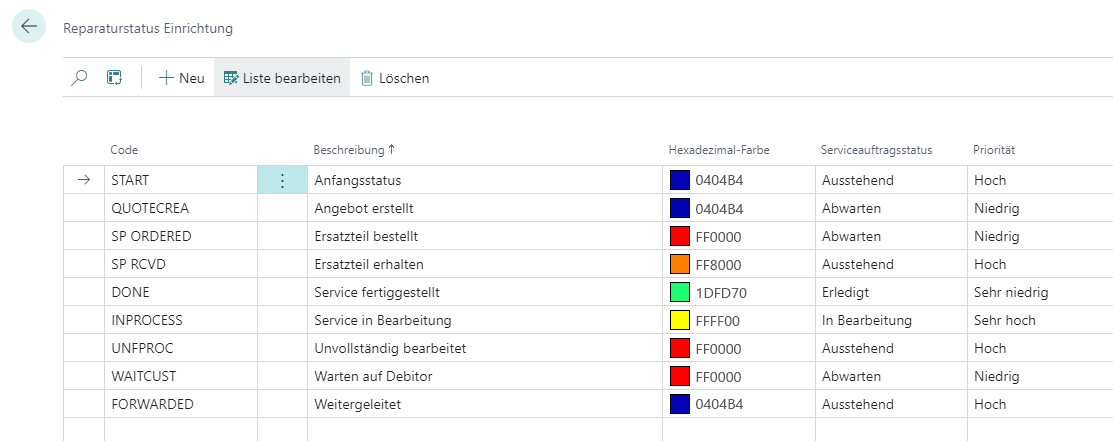Create a new entry with Neu
Image resolution: width=1113 pixels, height=441 pixels.
point(182,78)
